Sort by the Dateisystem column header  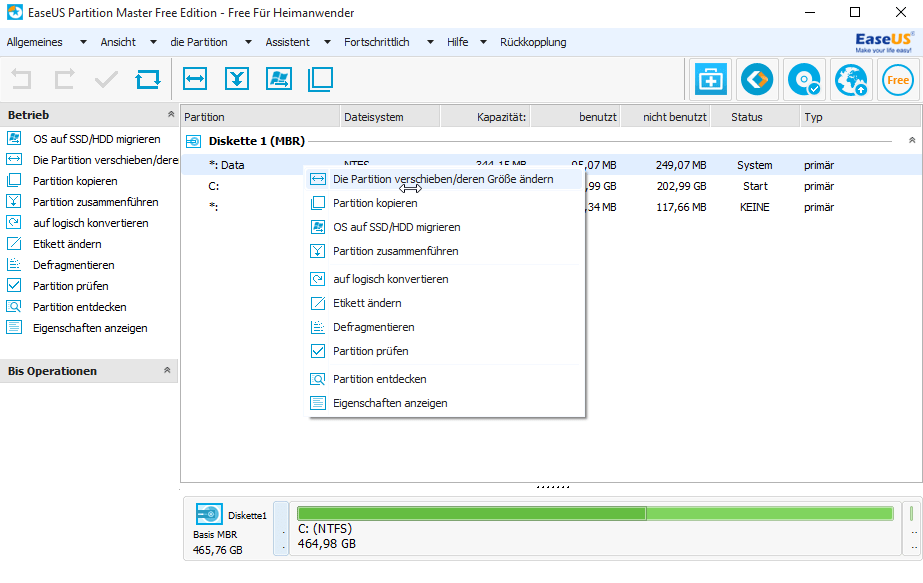(x=390, y=117)
